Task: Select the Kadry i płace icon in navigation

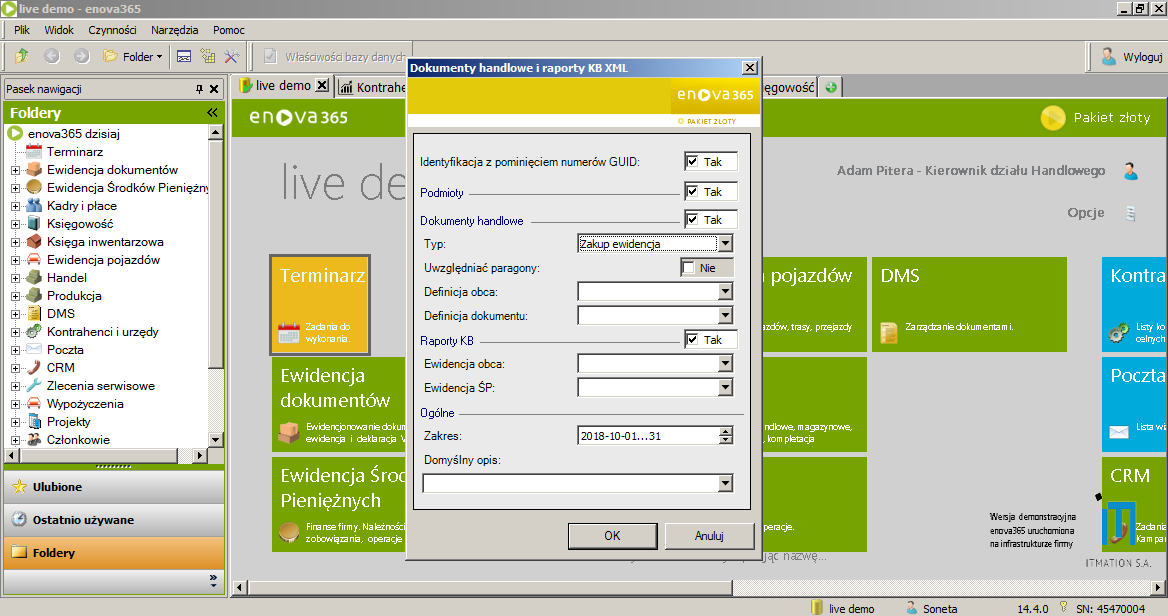Action: (x=35, y=206)
